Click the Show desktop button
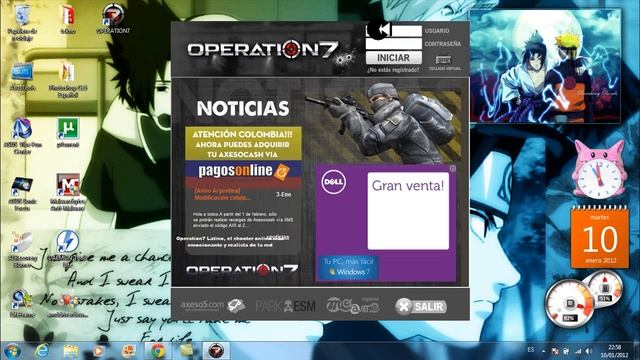 [x=637, y=351]
